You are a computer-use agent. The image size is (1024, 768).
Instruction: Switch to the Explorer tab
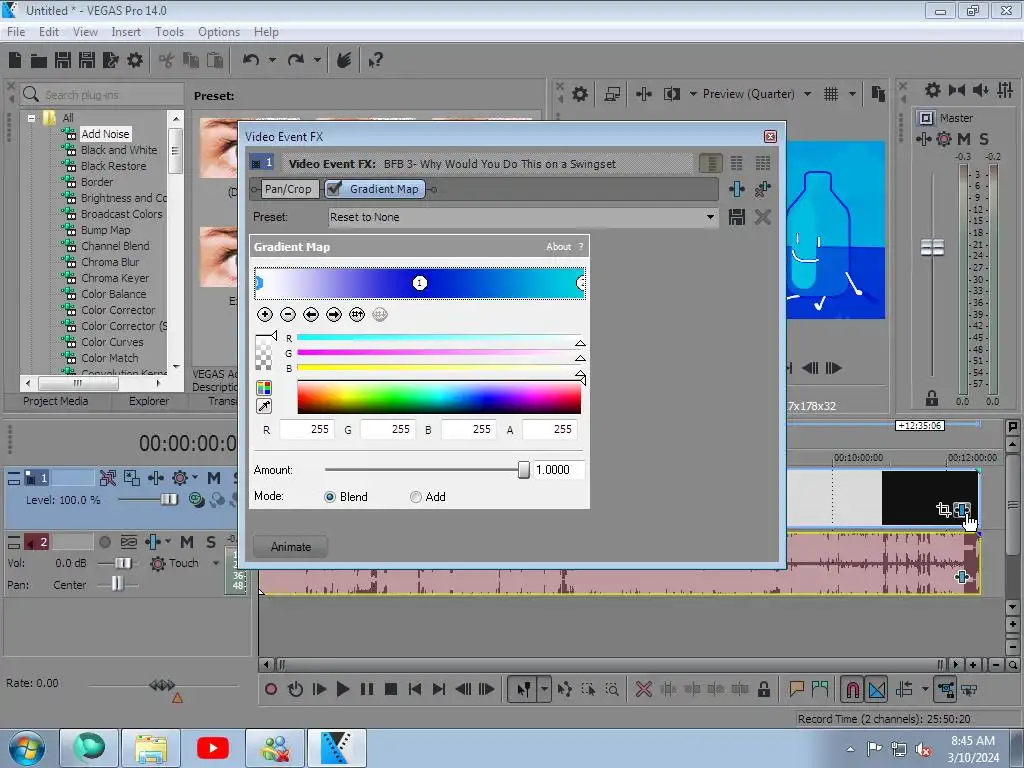[148, 401]
